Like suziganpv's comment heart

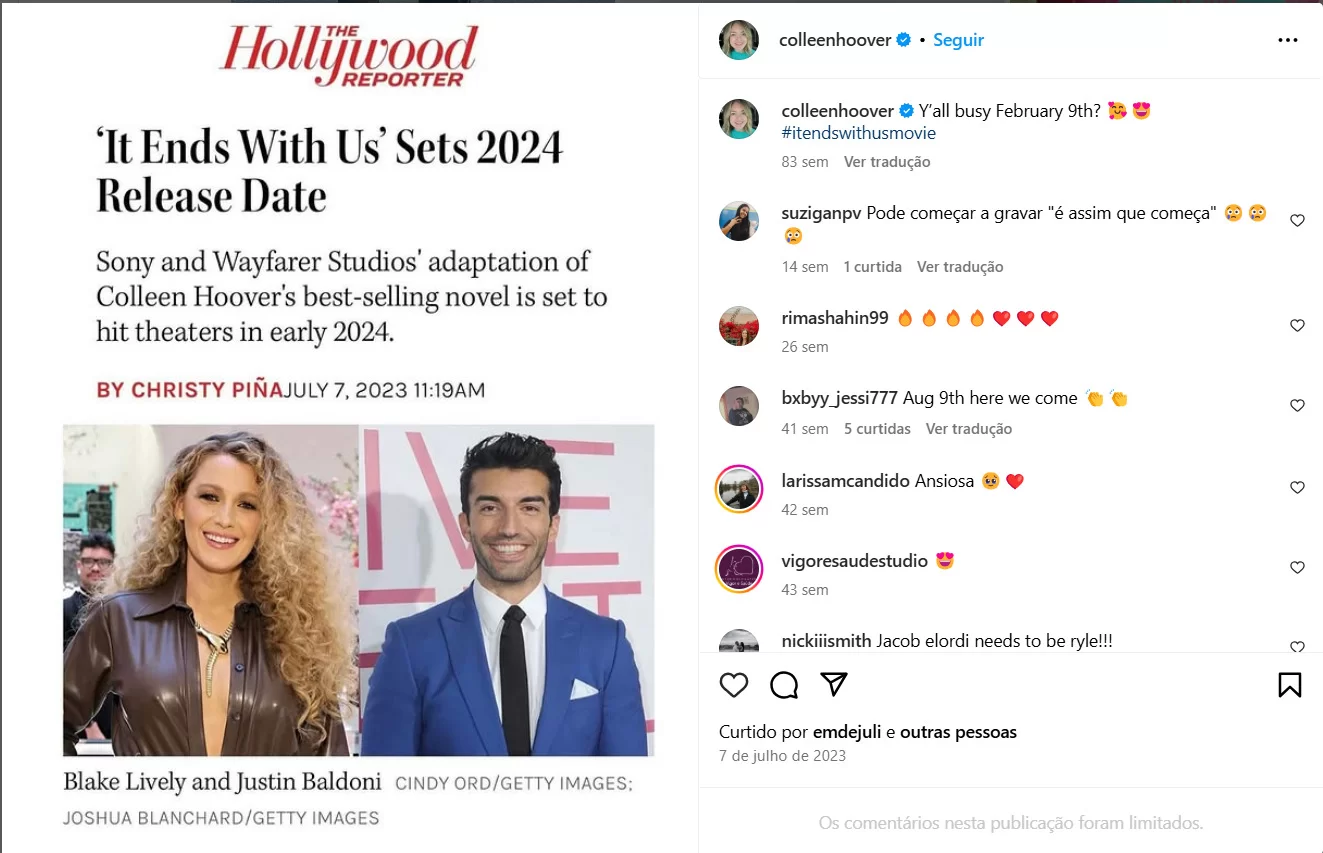tap(1297, 221)
